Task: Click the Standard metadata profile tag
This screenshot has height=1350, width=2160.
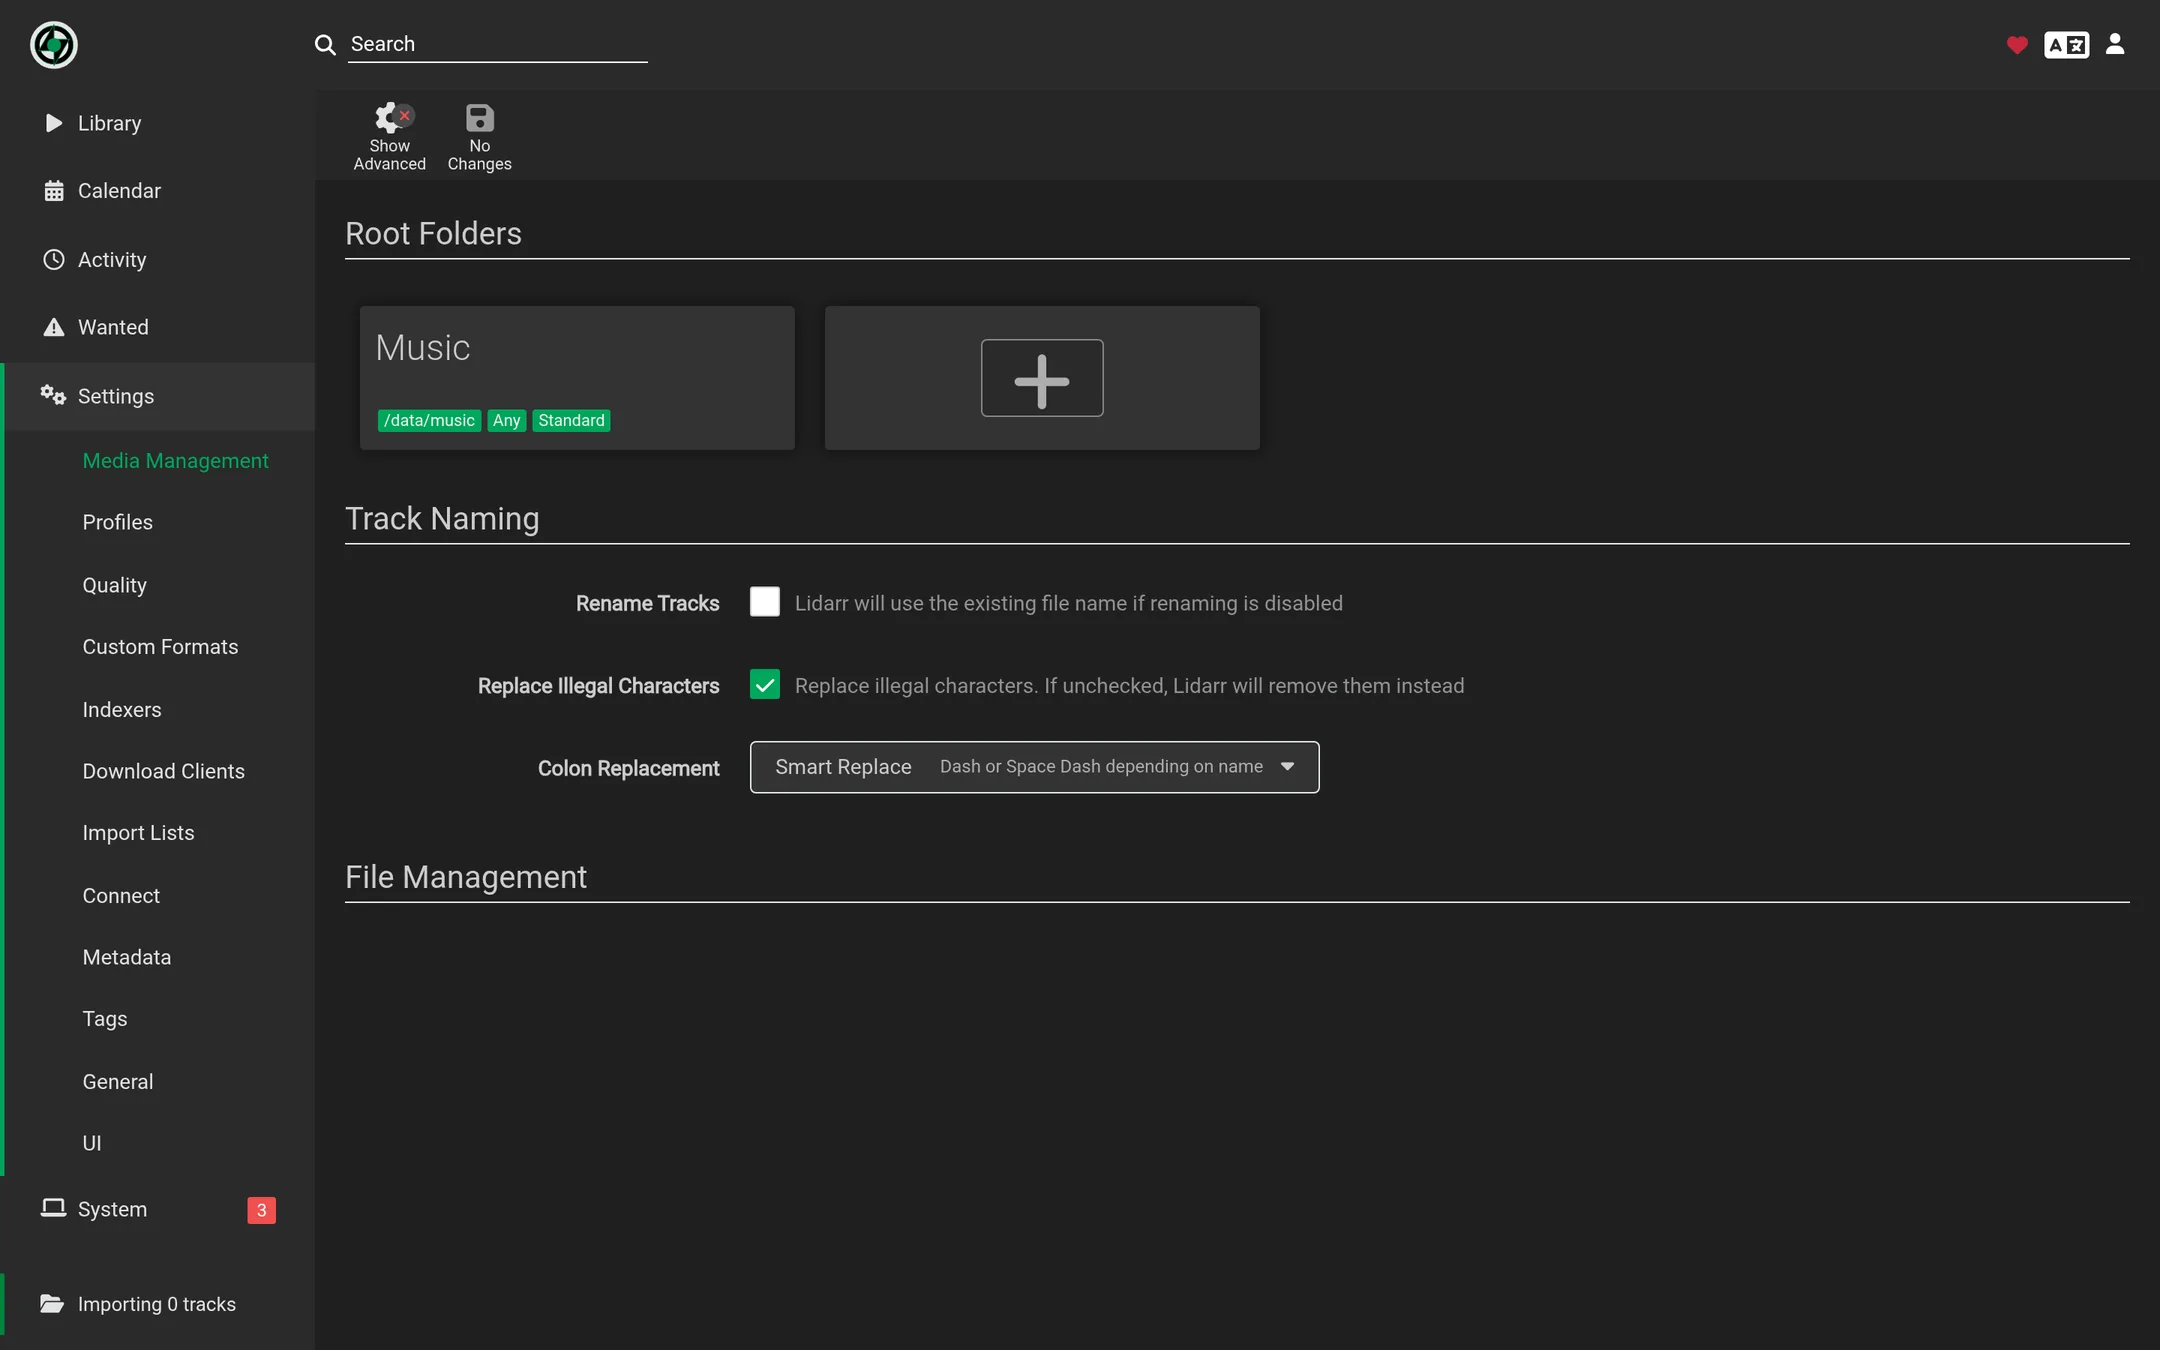Action: [x=571, y=421]
